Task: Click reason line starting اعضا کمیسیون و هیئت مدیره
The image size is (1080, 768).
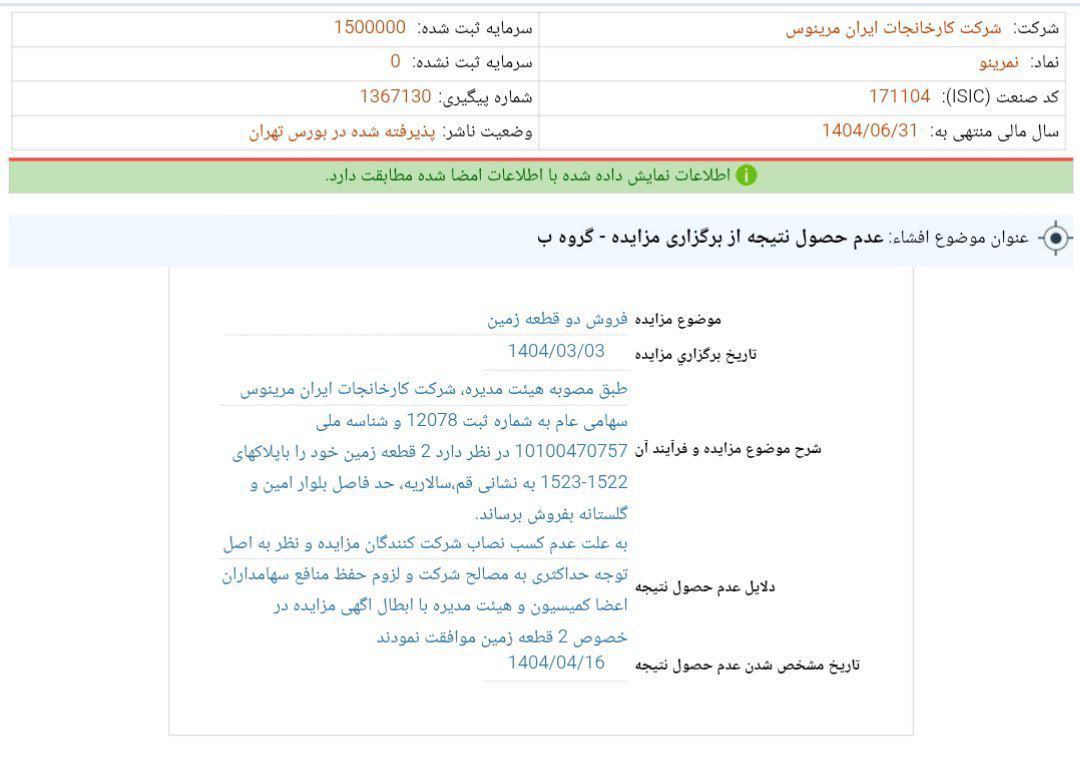Action: point(450,606)
